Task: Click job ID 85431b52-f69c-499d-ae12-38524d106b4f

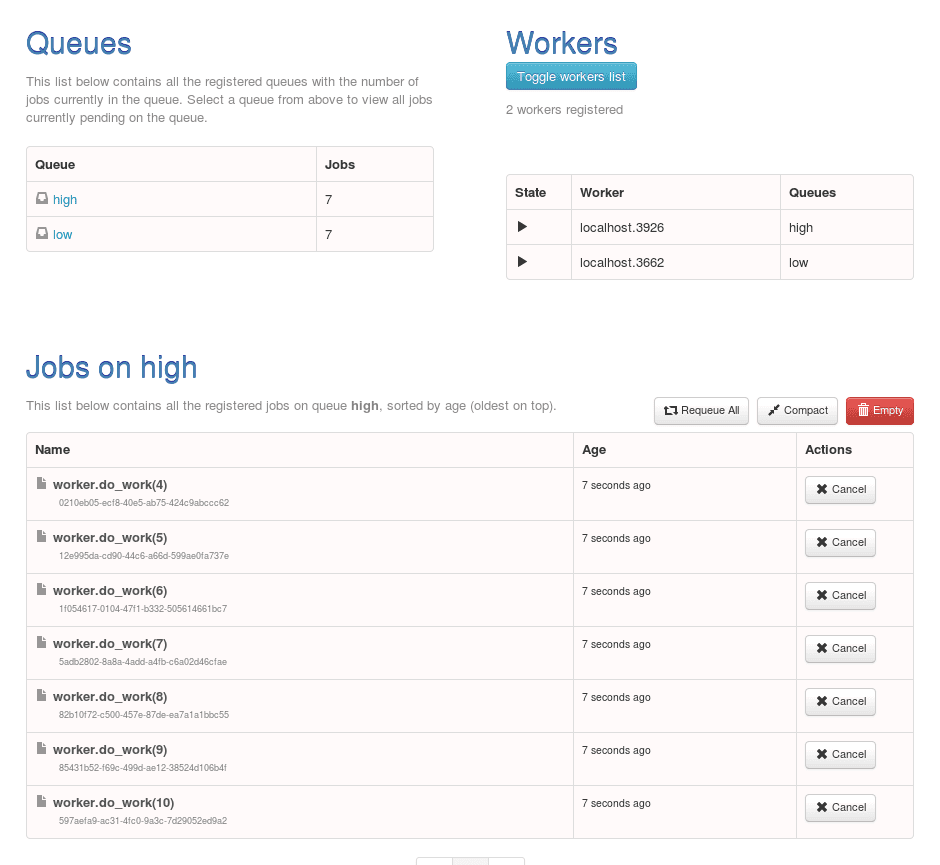Action: point(143,767)
